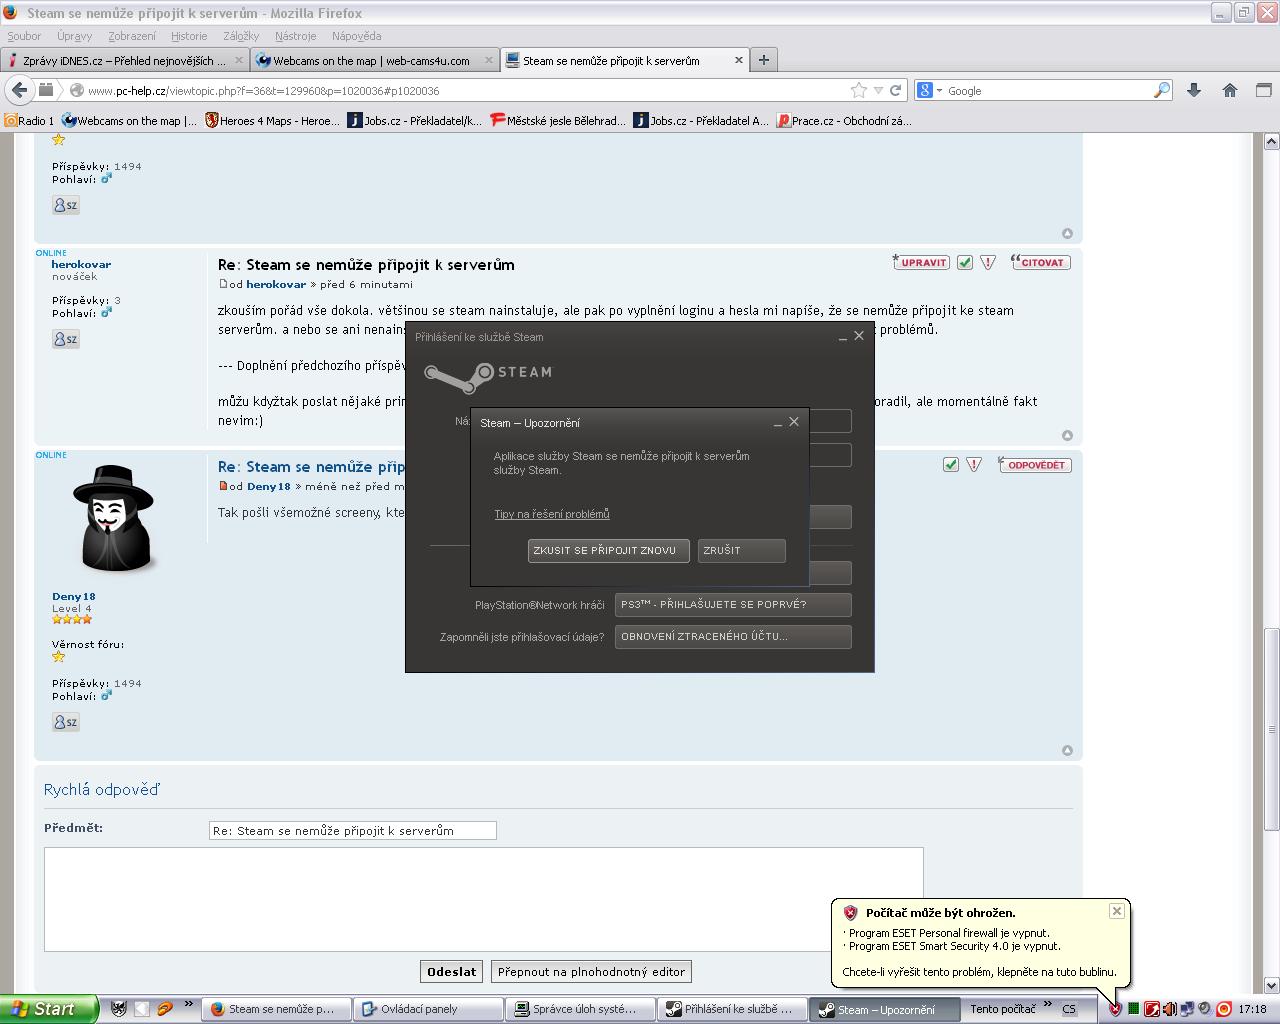Click green checkmark icon on Deny18's post
The image size is (1280, 1024).
(951, 464)
